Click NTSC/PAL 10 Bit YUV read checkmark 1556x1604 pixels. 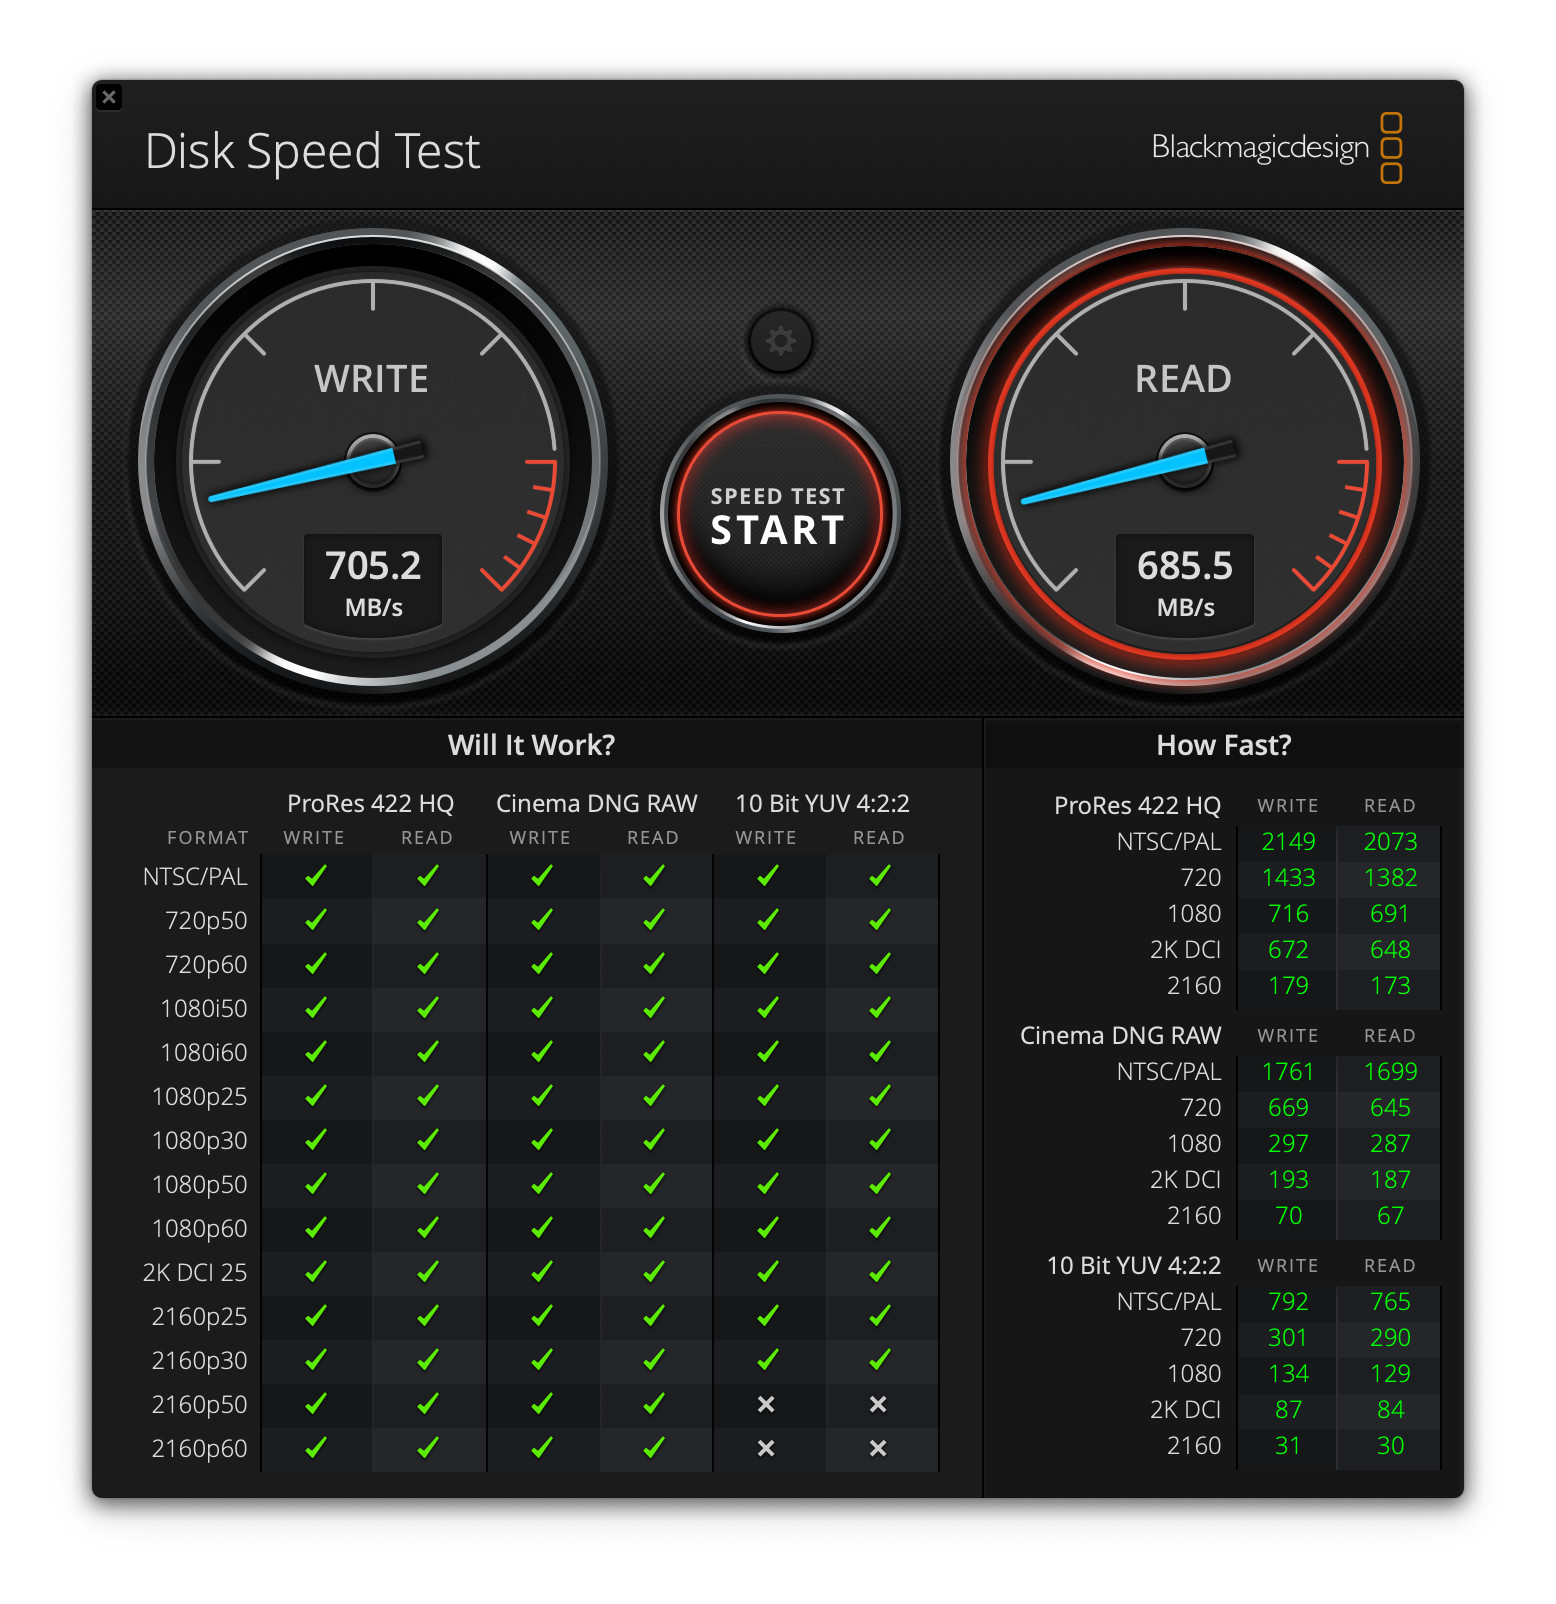pyautogui.click(x=880, y=876)
